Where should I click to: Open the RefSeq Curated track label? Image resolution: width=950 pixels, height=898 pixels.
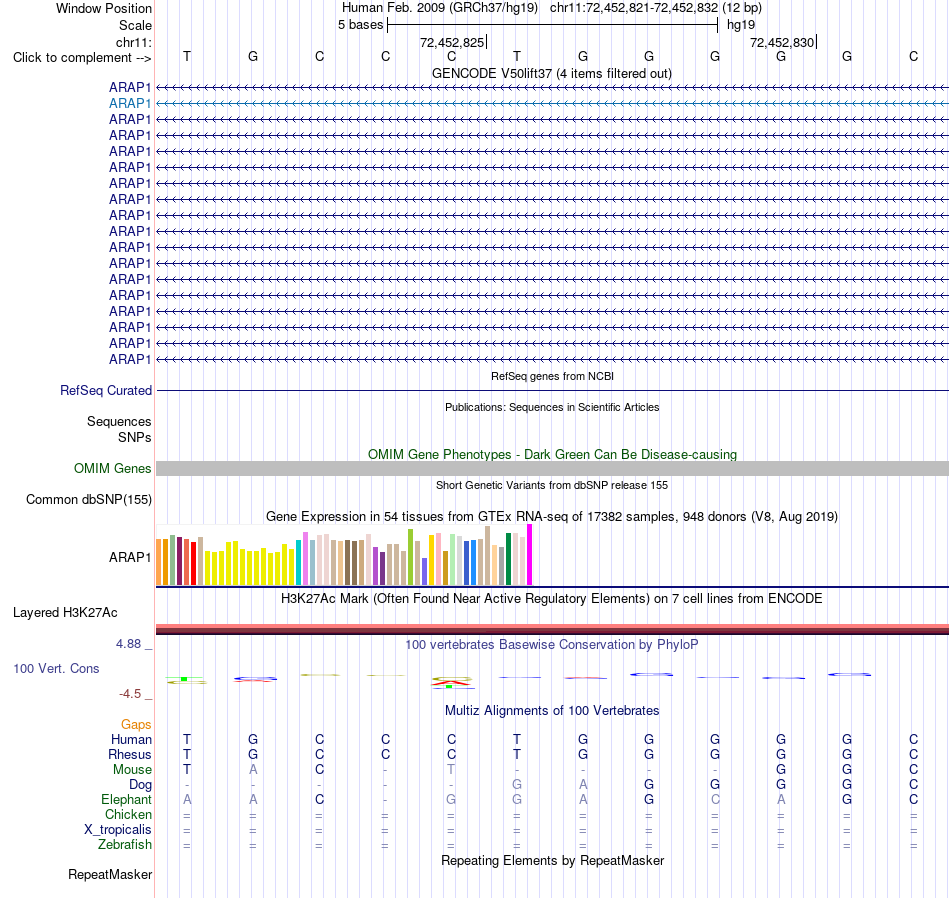[106, 390]
